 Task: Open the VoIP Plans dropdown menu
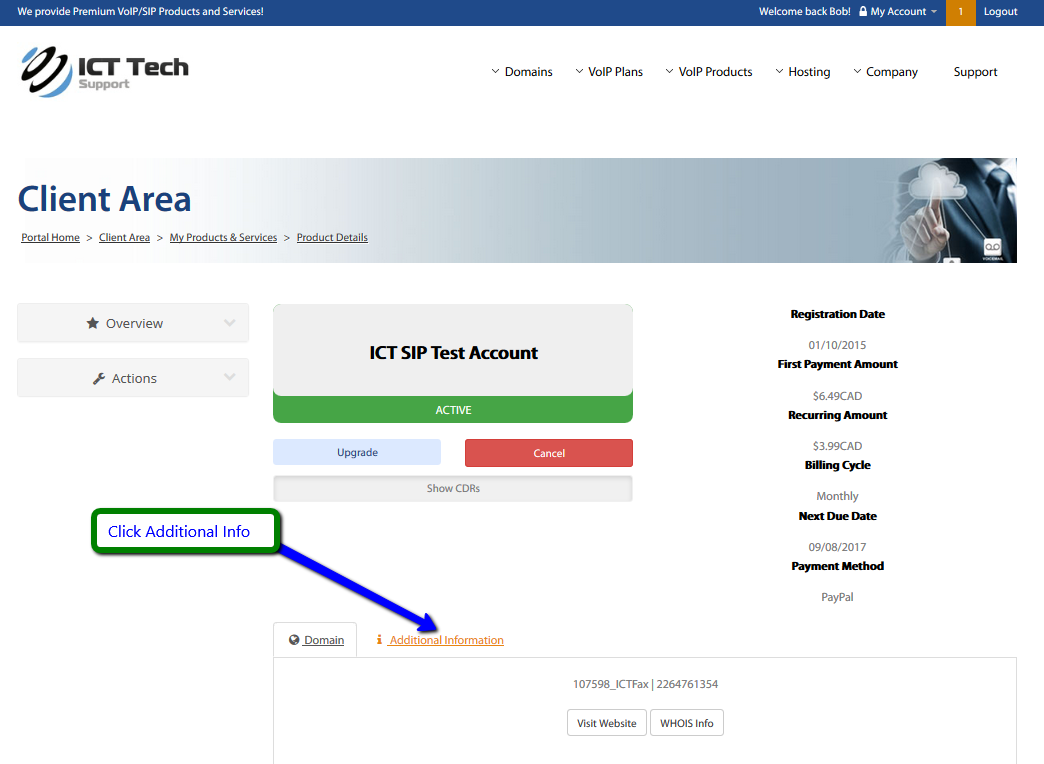point(609,72)
